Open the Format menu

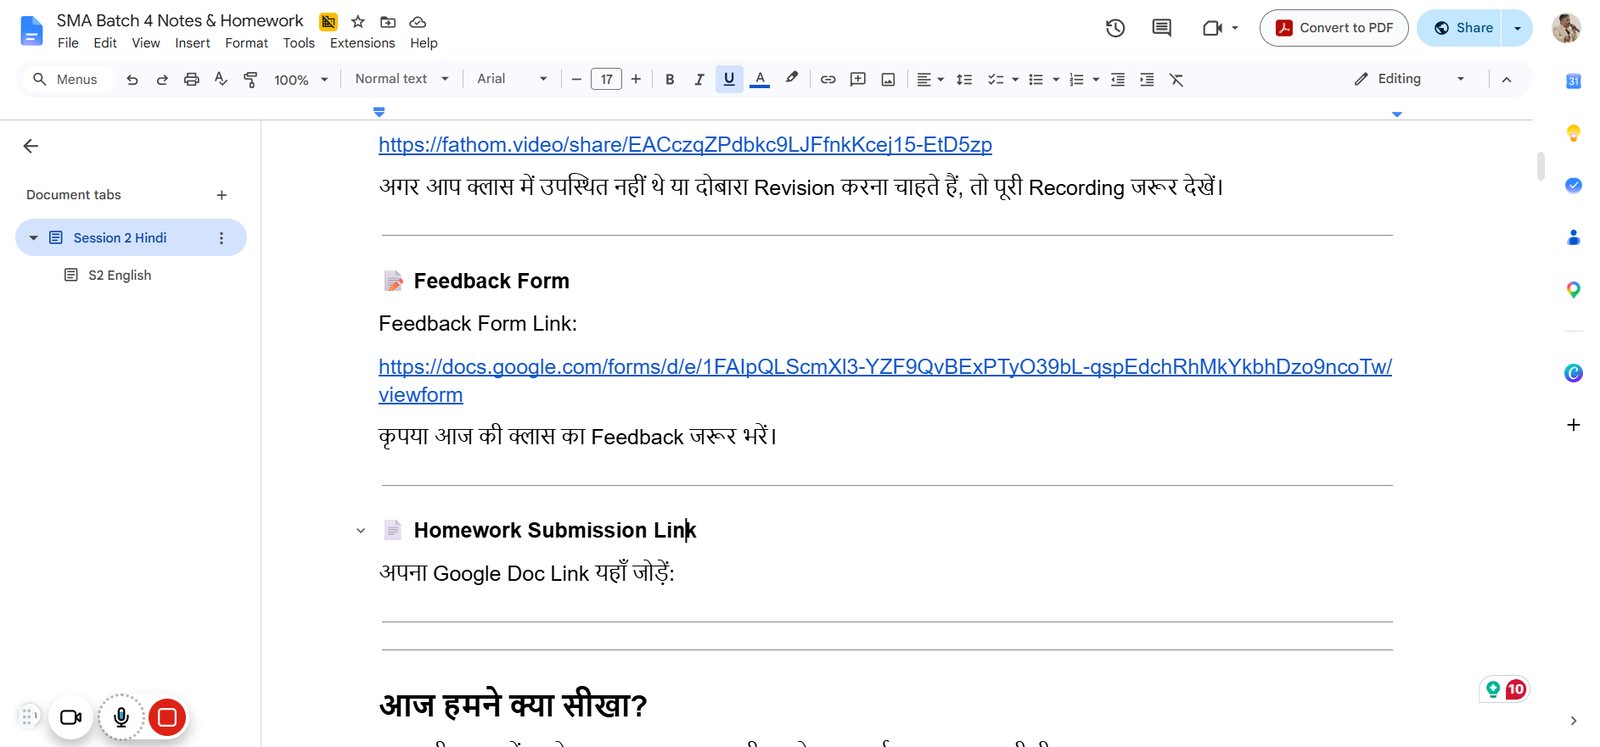[246, 43]
